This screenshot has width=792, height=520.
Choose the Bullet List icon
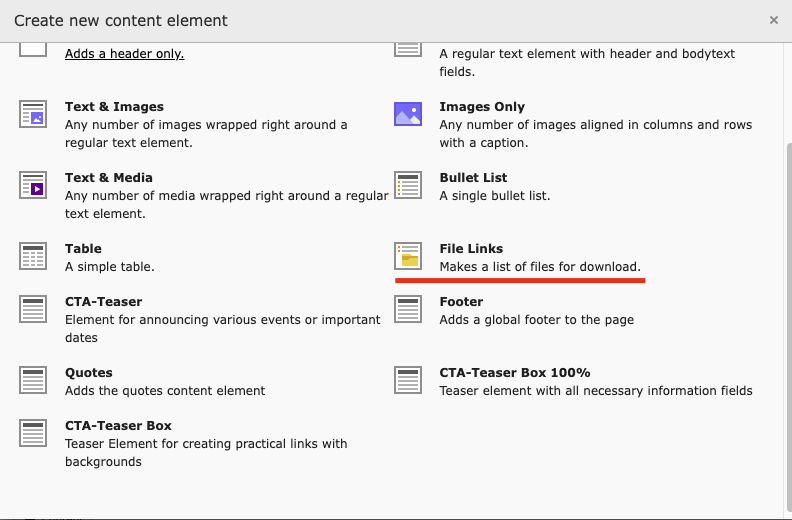408,185
